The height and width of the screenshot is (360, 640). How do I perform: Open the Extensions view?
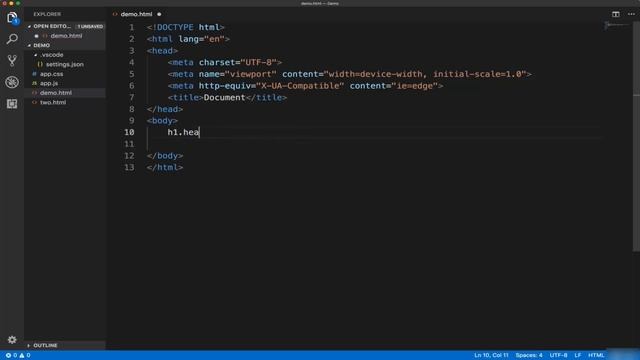[12, 104]
